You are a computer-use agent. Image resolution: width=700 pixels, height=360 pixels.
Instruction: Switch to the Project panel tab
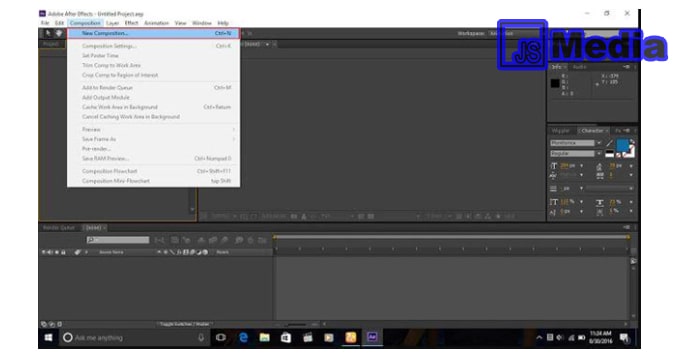(50, 44)
